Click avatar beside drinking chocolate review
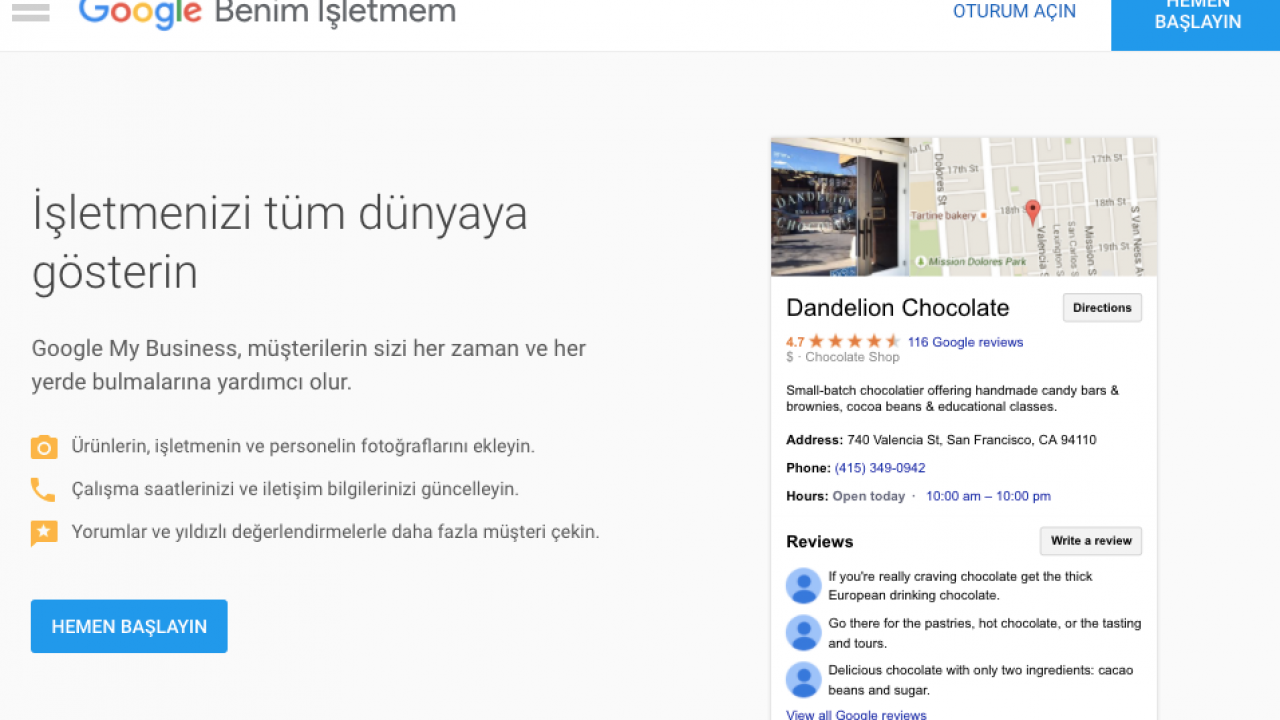1280x720 pixels. click(x=803, y=586)
